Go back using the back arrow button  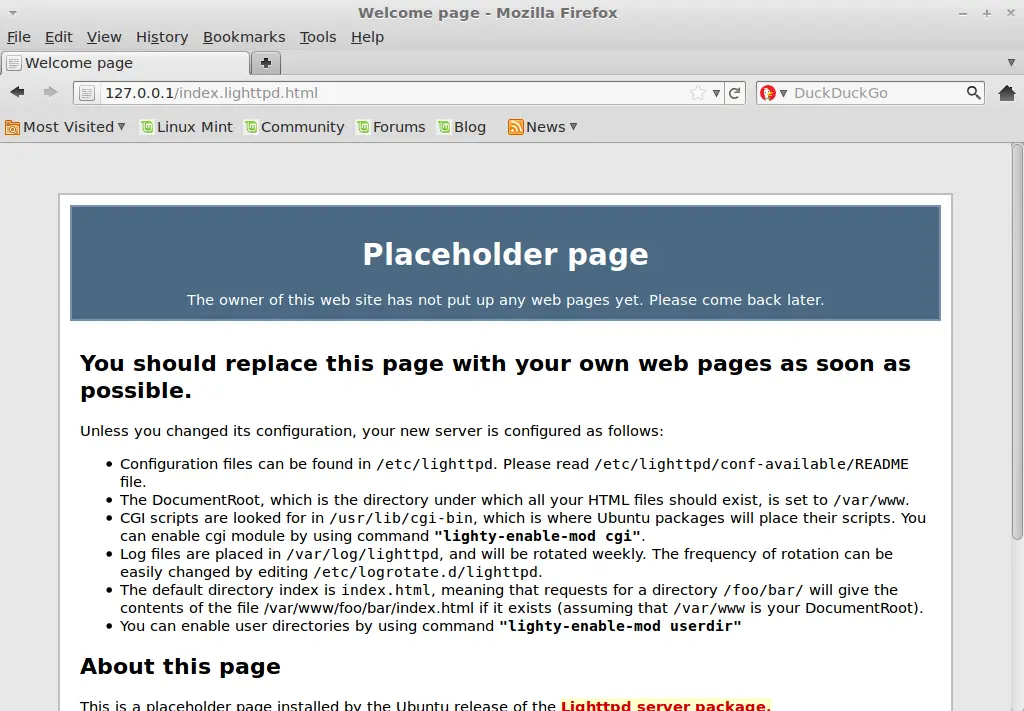tap(18, 92)
